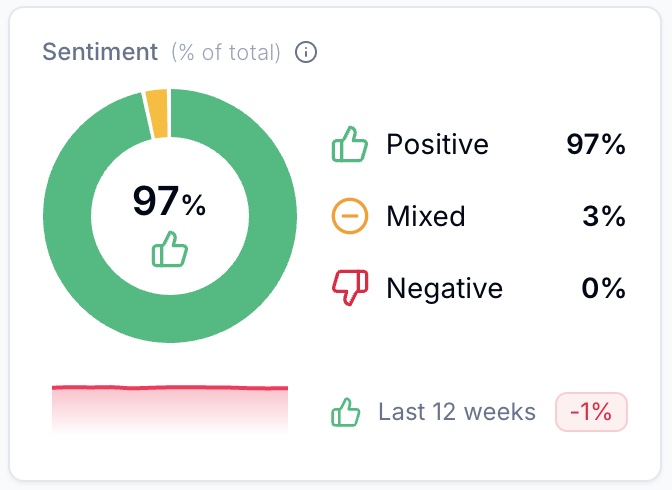This screenshot has width=672, height=490.
Task: Select the Positive legend label
Action: click(437, 145)
